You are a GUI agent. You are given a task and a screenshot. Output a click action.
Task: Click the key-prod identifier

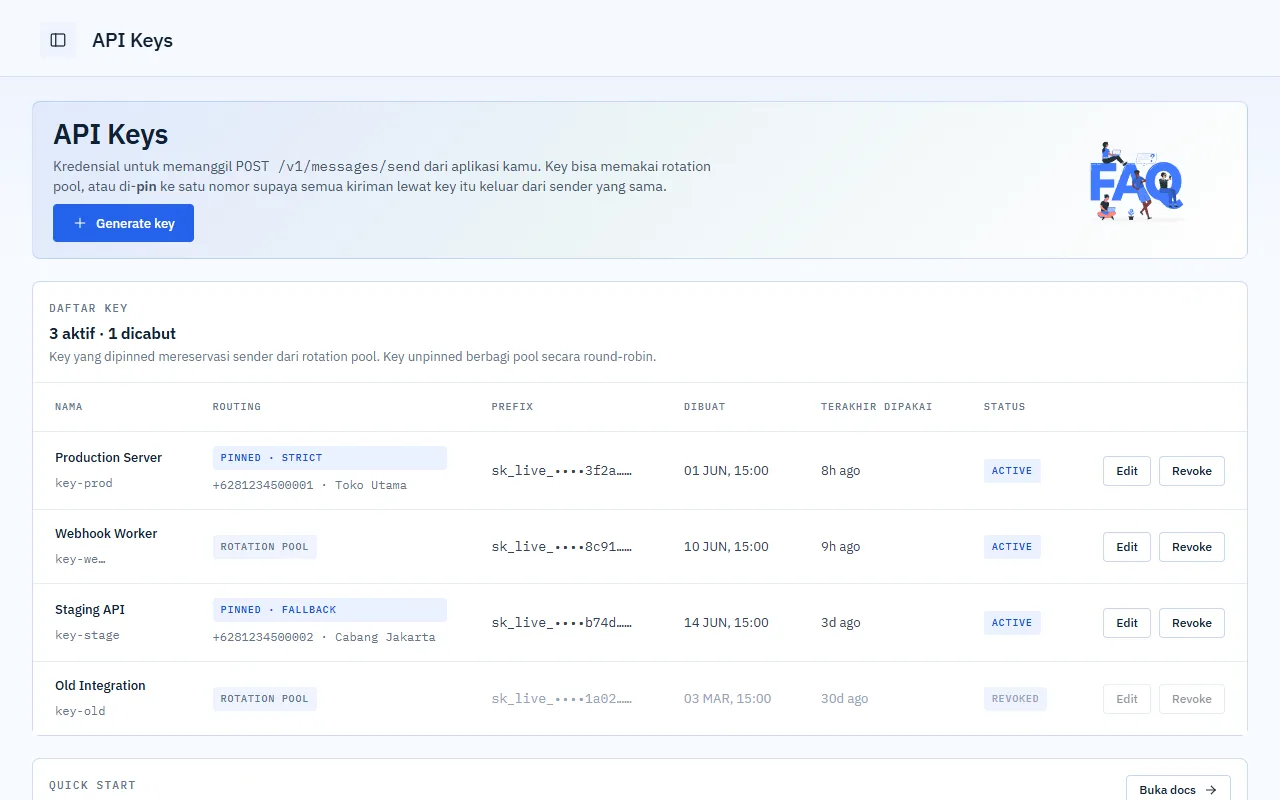(x=84, y=483)
